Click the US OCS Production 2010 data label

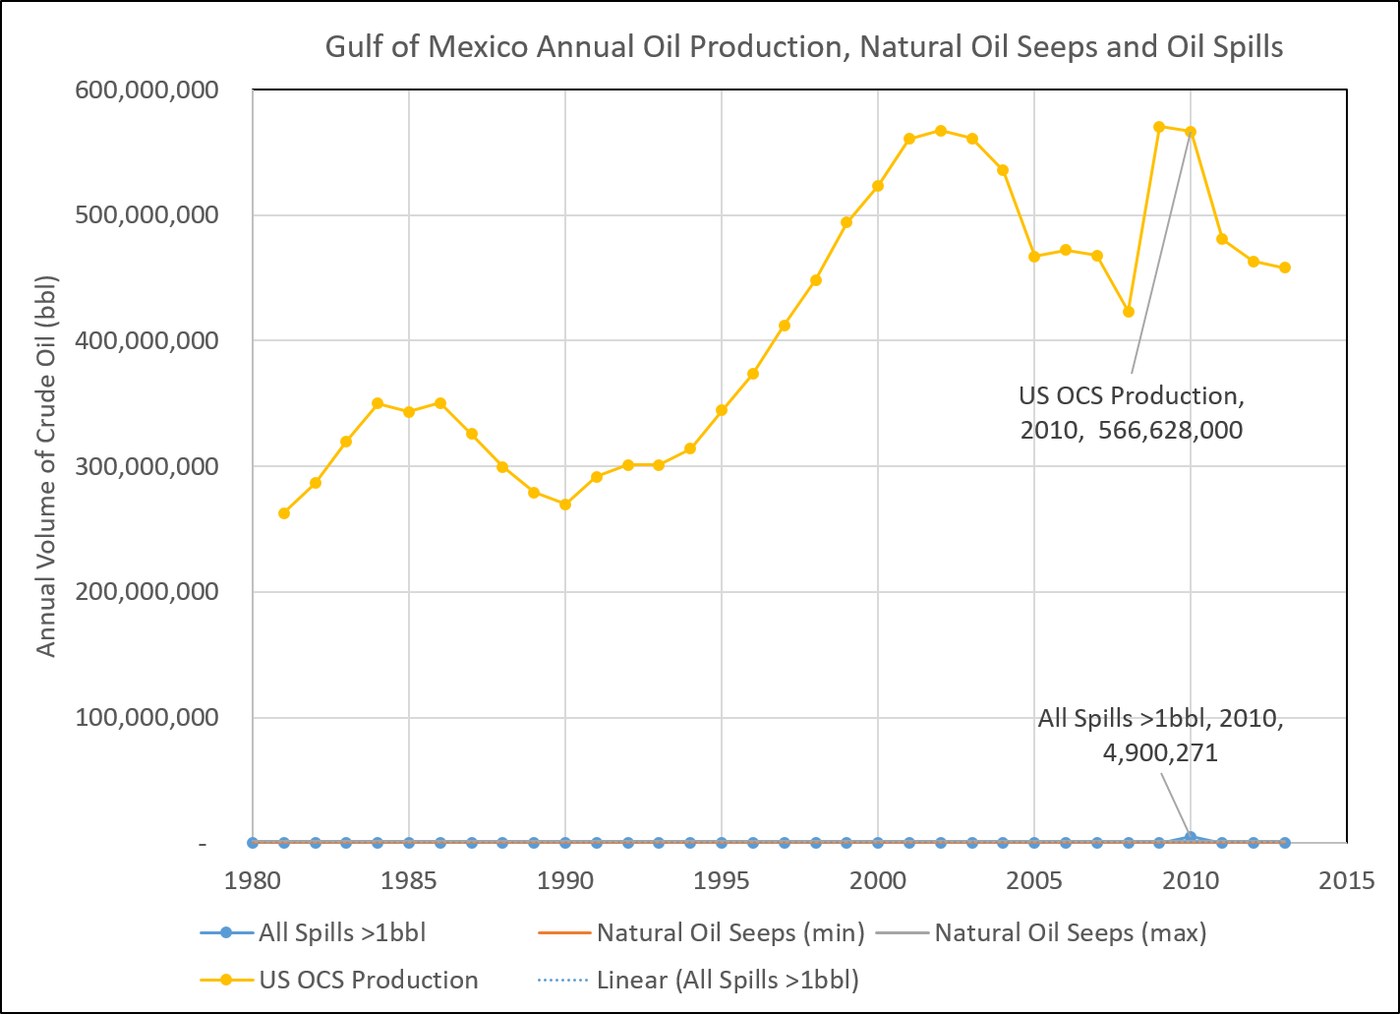tap(1131, 413)
